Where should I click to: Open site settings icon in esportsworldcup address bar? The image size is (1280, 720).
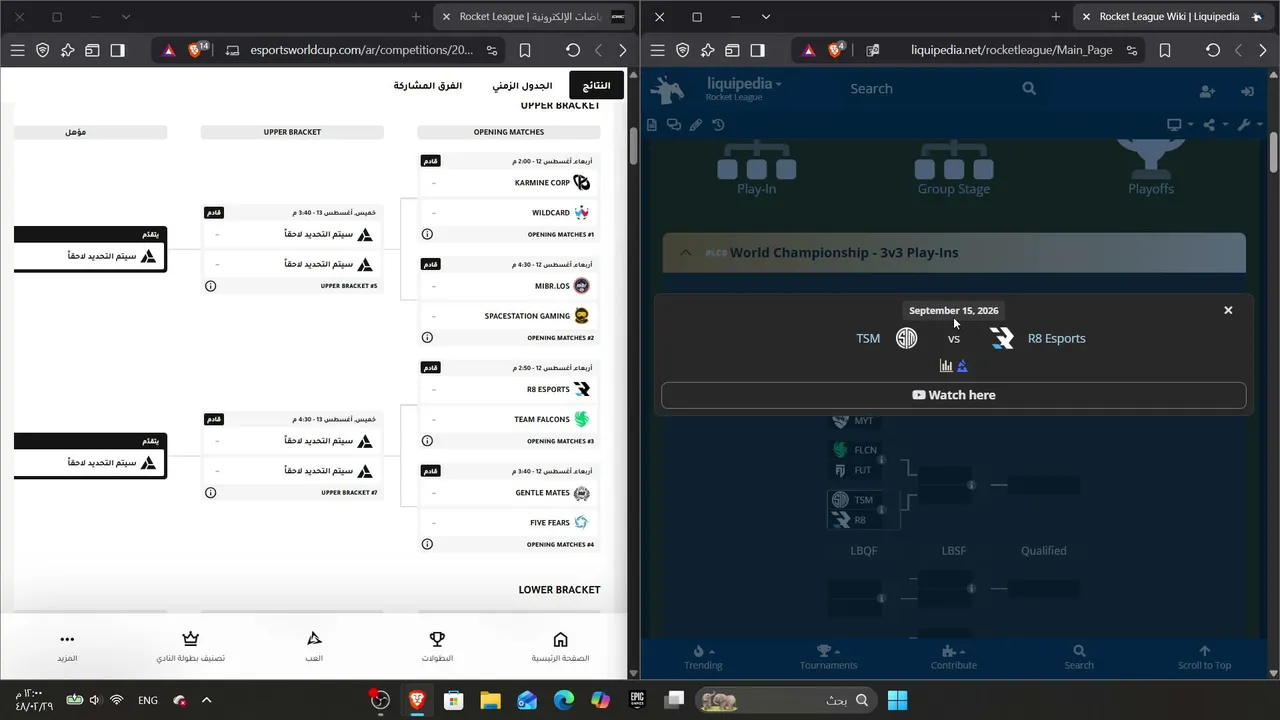[x=491, y=50]
